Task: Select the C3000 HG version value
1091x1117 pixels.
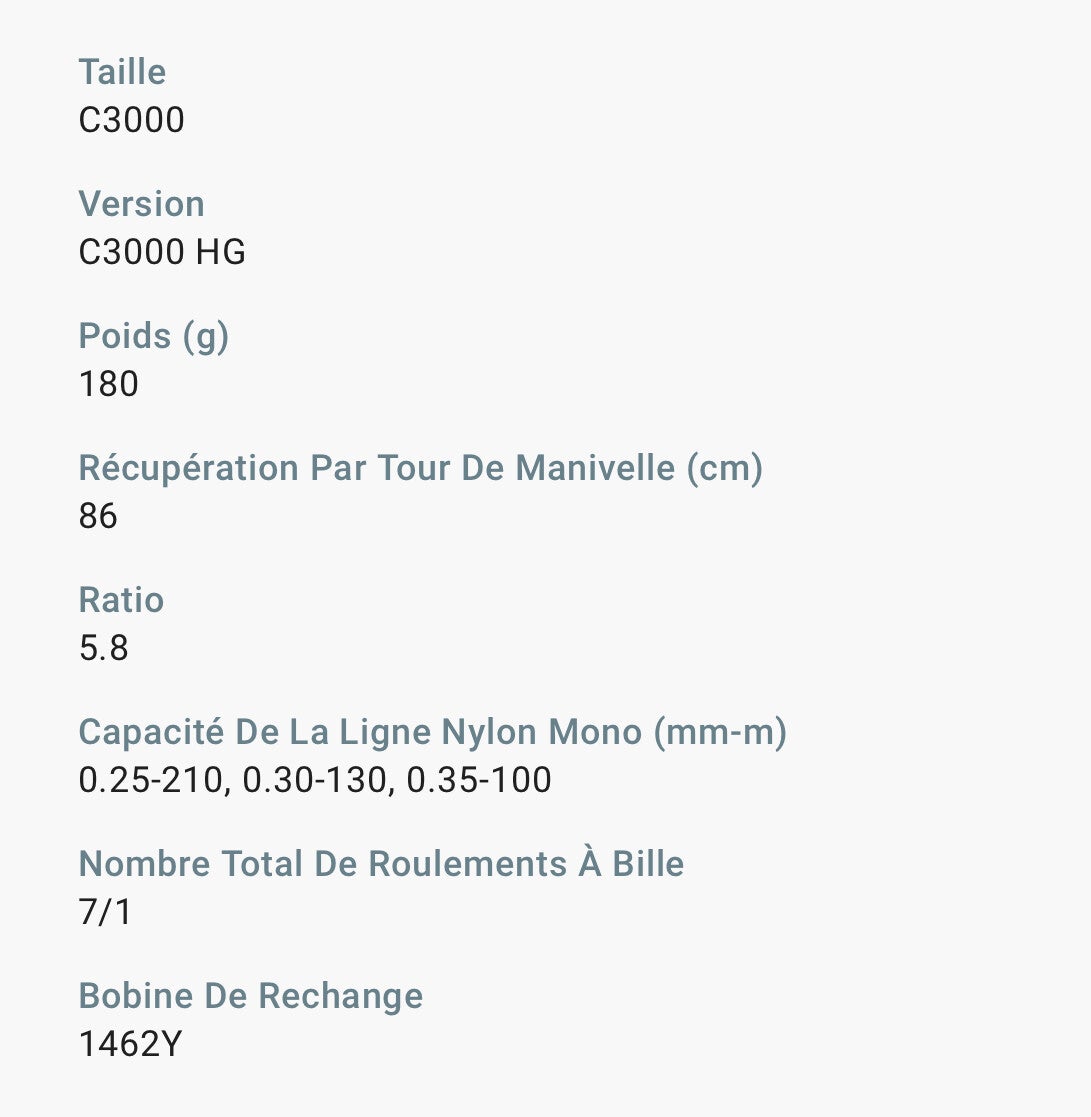Action: click(162, 252)
